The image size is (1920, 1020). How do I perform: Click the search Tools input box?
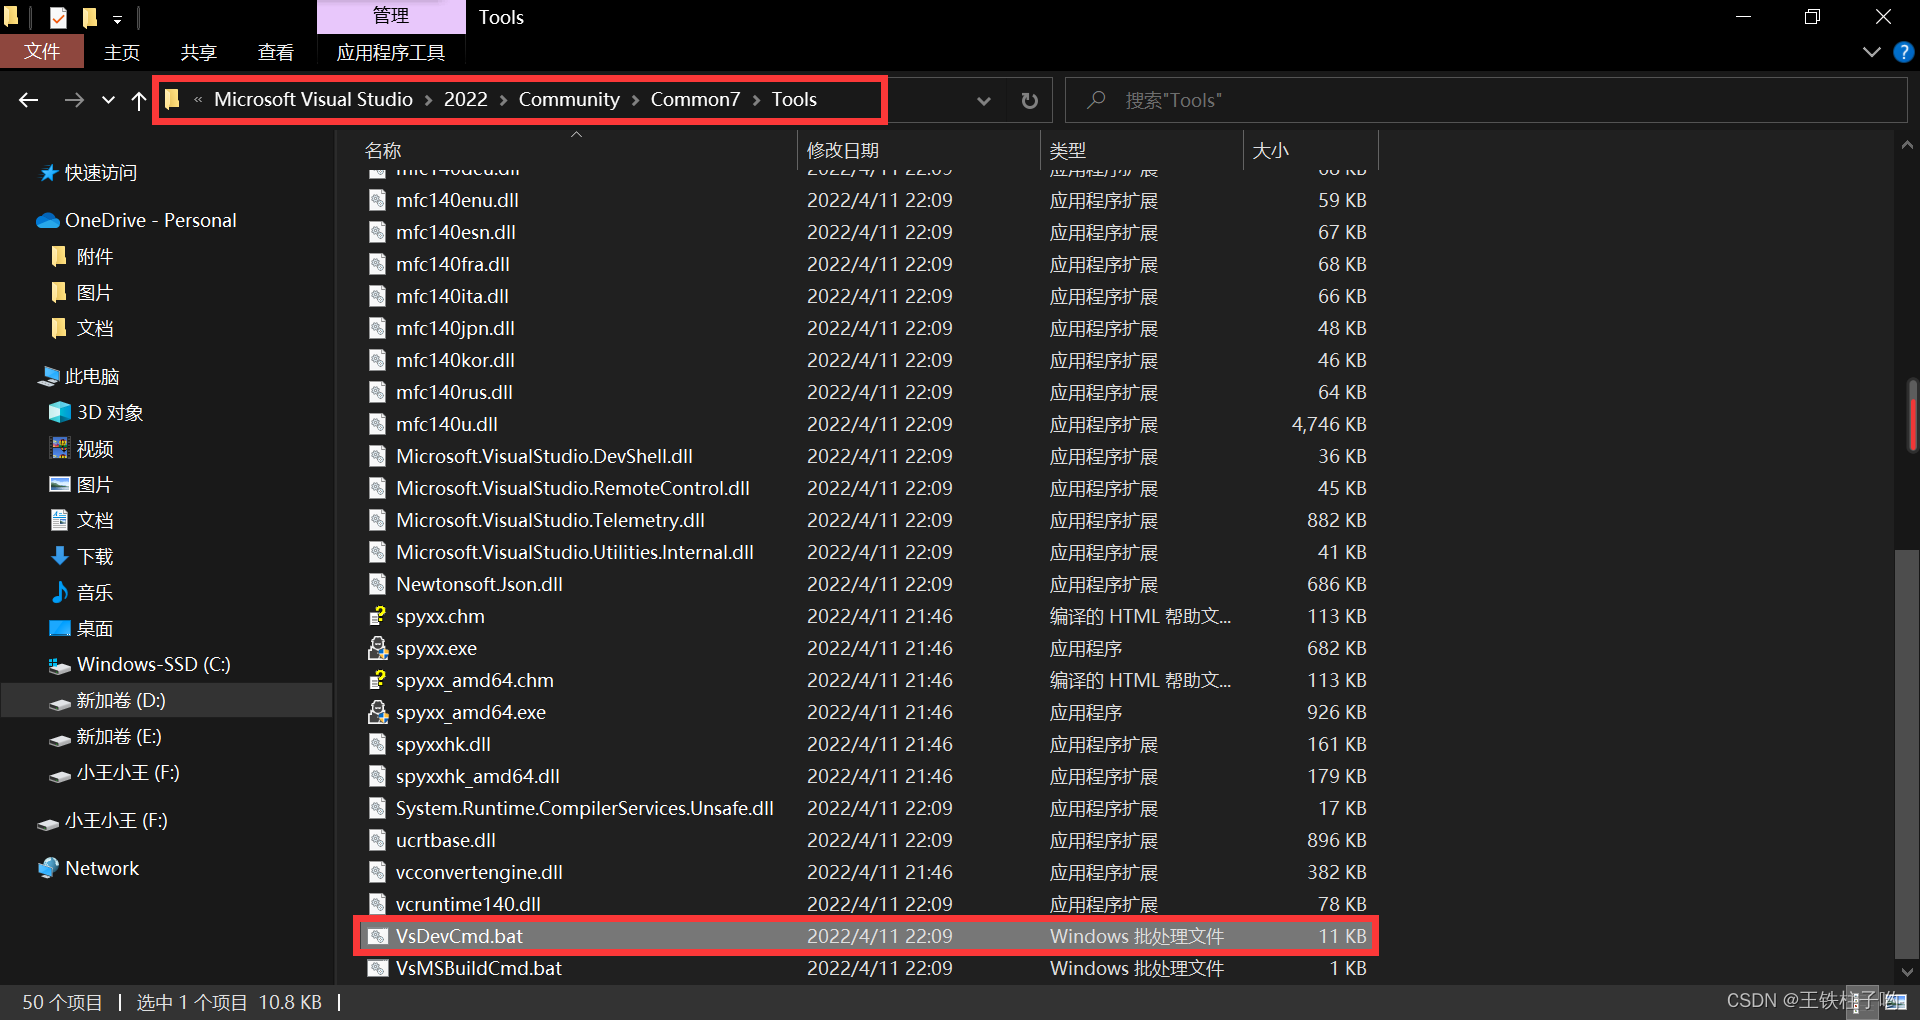pos(1486,100)
